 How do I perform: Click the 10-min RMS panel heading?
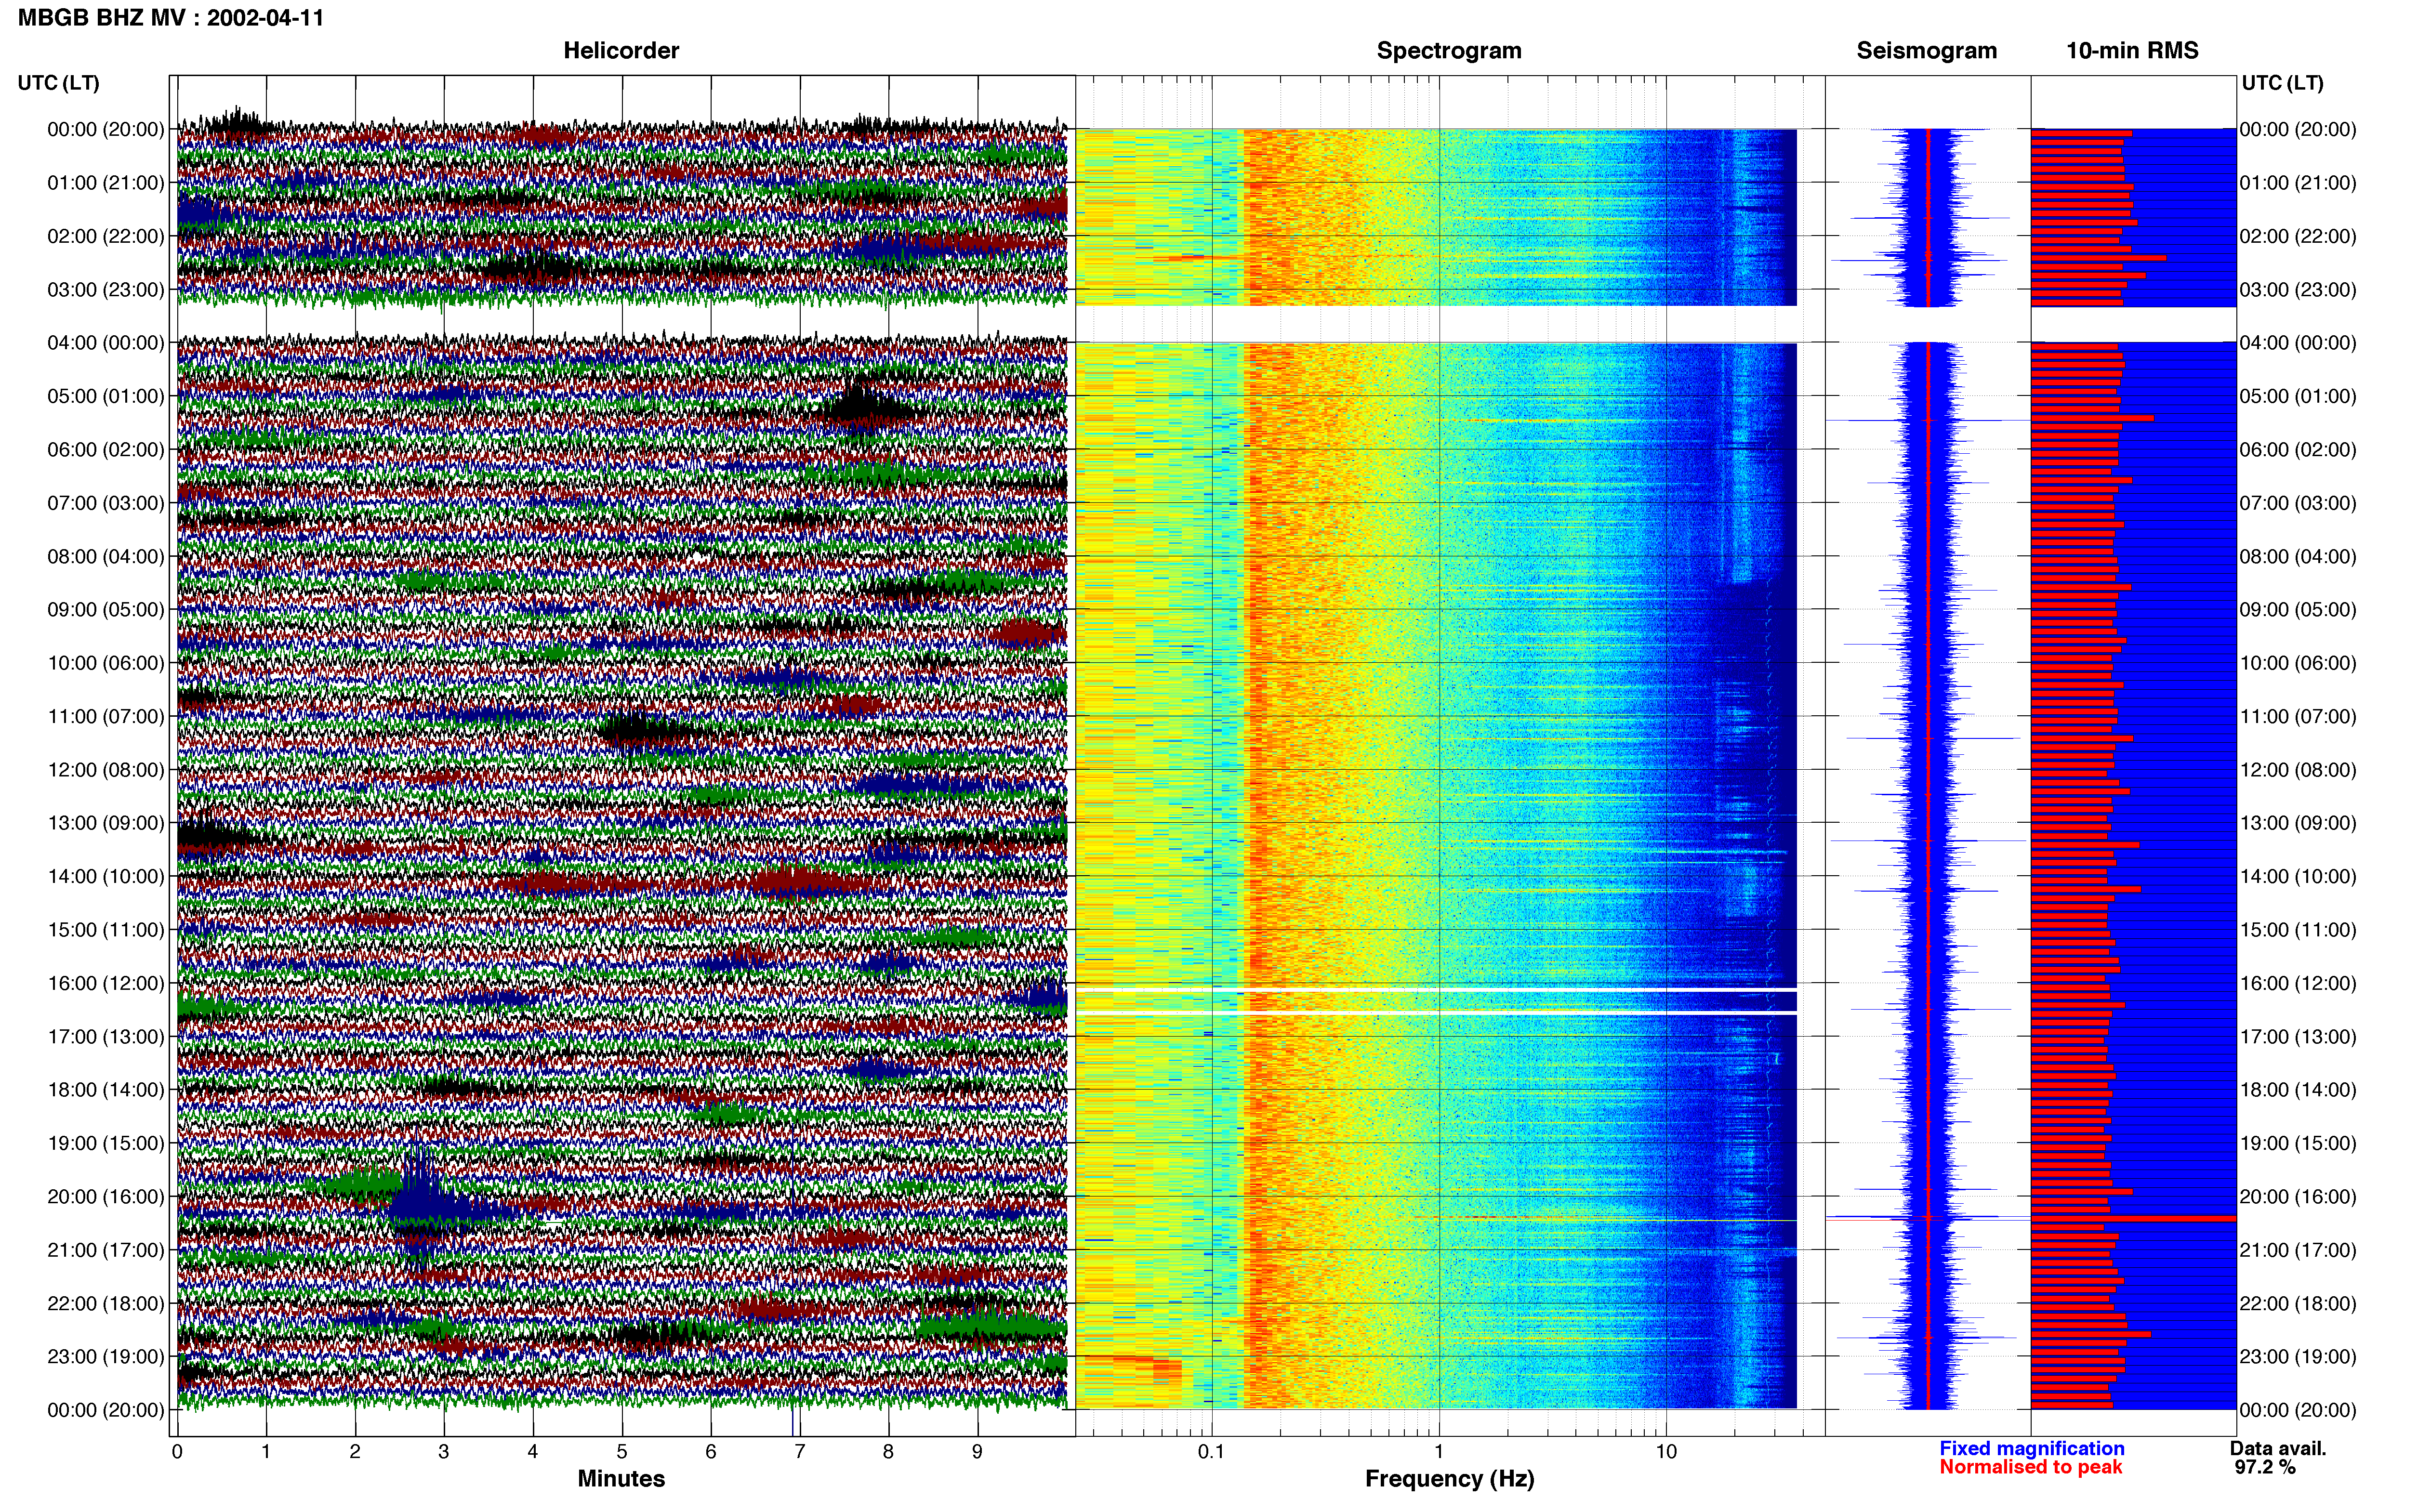[2132, 51]
